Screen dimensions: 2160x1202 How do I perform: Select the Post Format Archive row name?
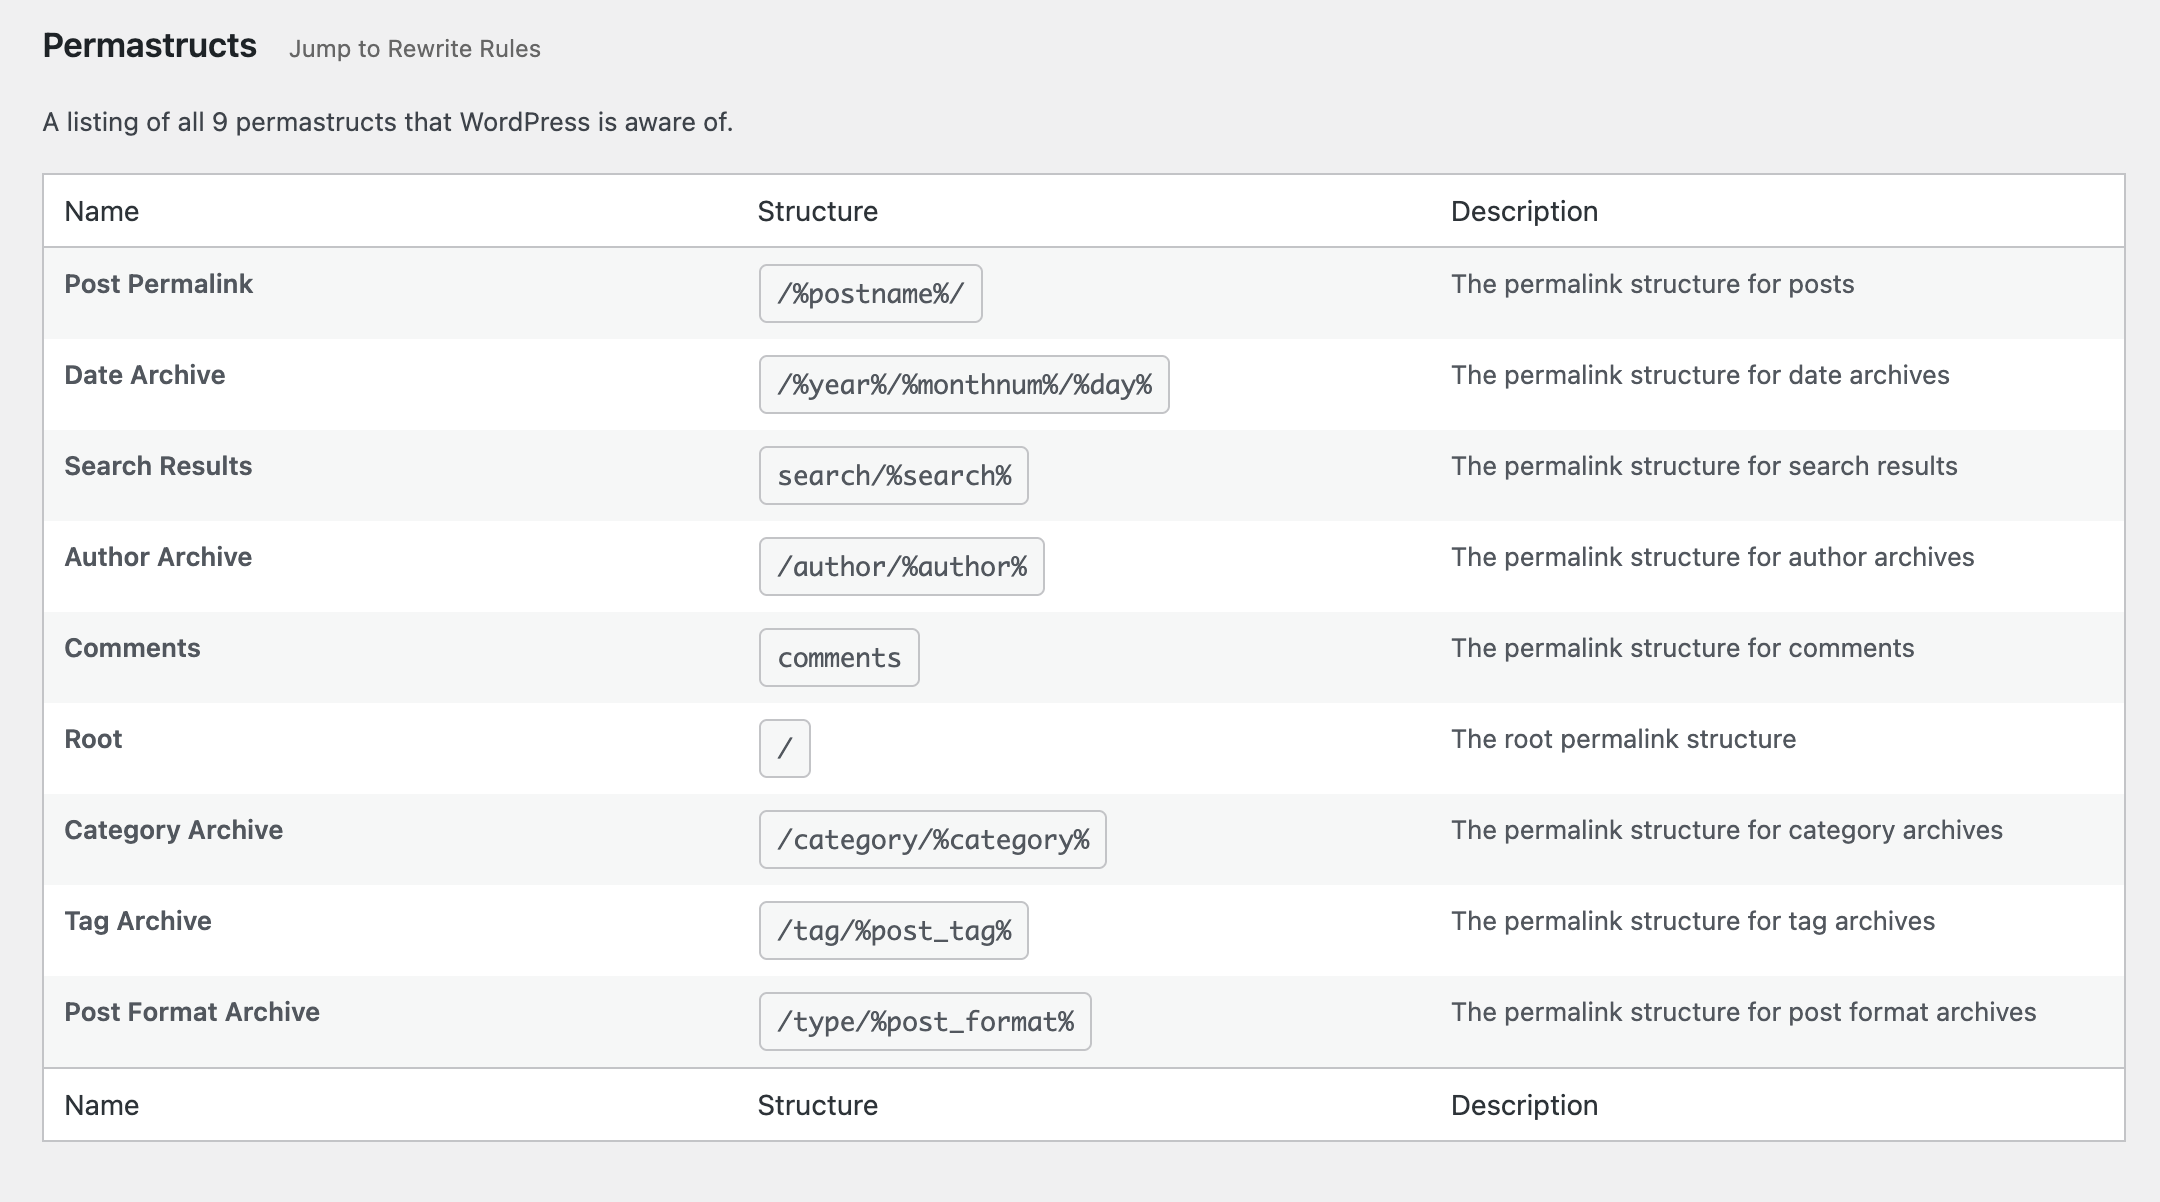192,1012
